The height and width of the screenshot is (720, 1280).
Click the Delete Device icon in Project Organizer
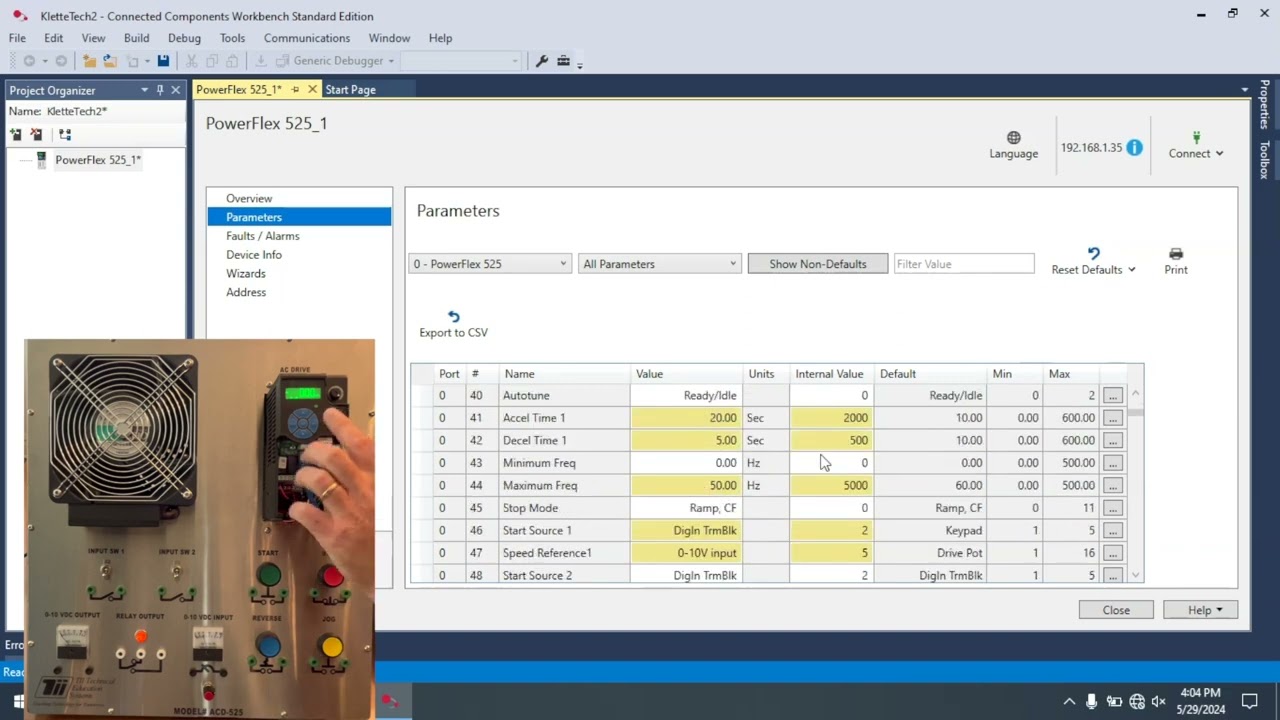point(37,134)
